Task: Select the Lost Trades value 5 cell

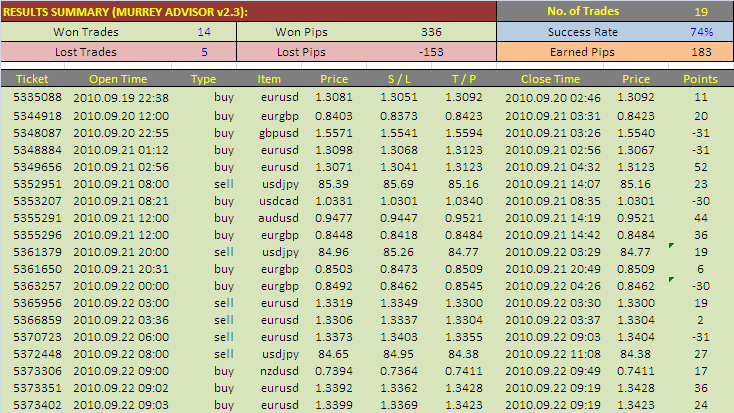Action: [204, 52]
